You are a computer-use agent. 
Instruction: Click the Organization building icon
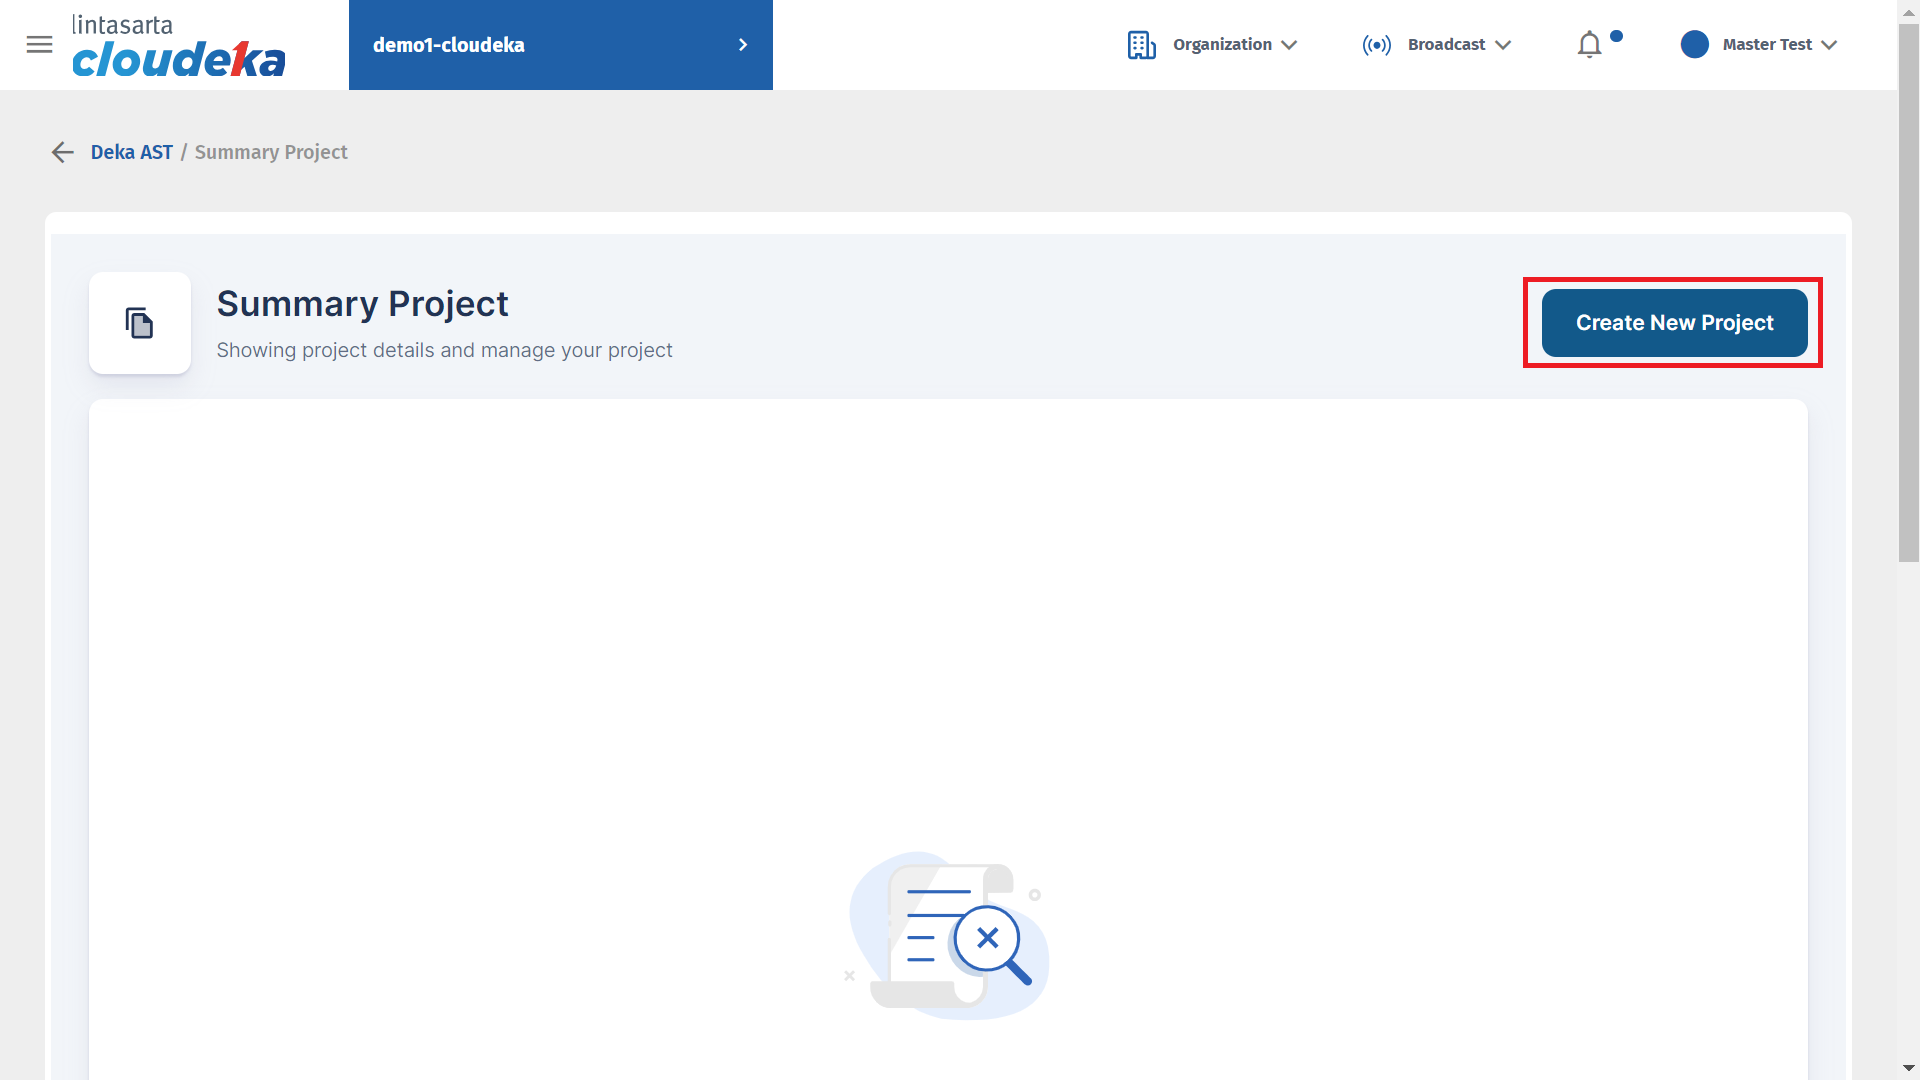coord(1141,45)
